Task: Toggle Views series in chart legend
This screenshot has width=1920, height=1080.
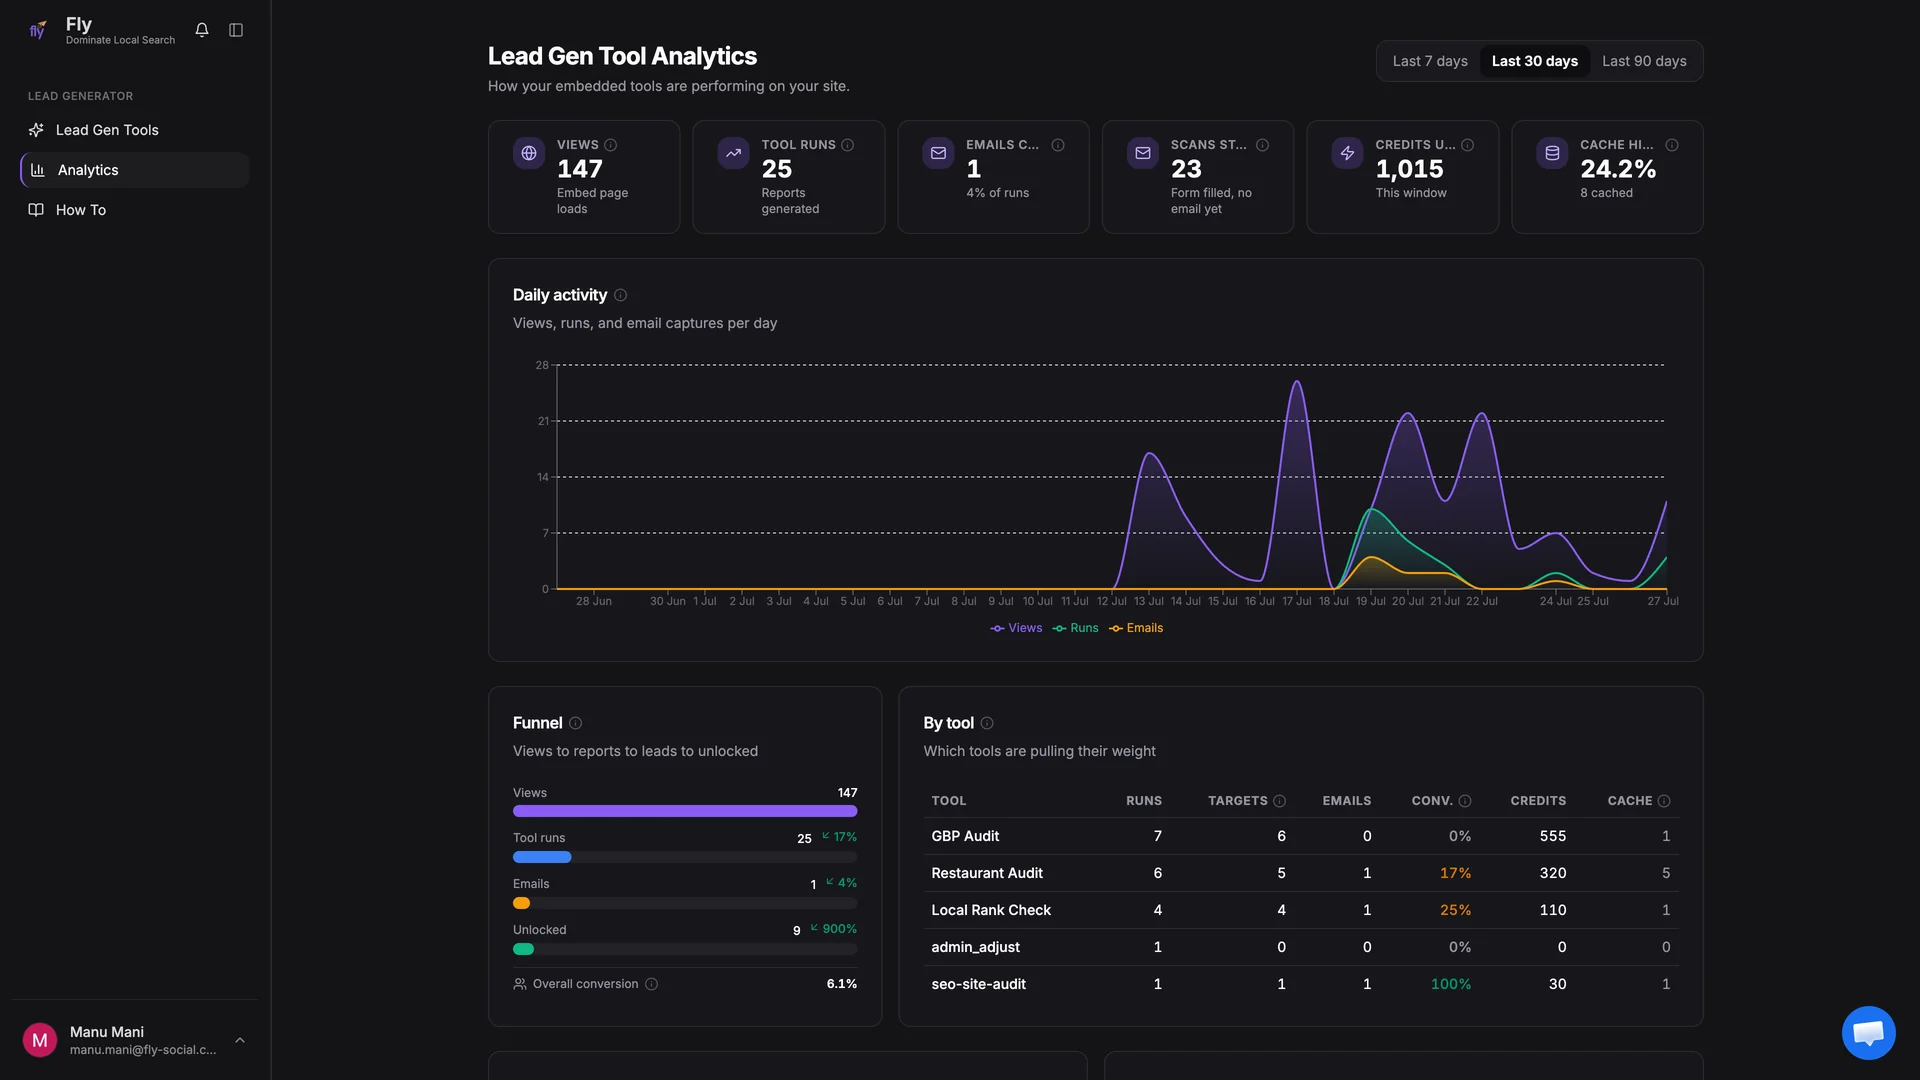Action: (x=1016, y=628)
